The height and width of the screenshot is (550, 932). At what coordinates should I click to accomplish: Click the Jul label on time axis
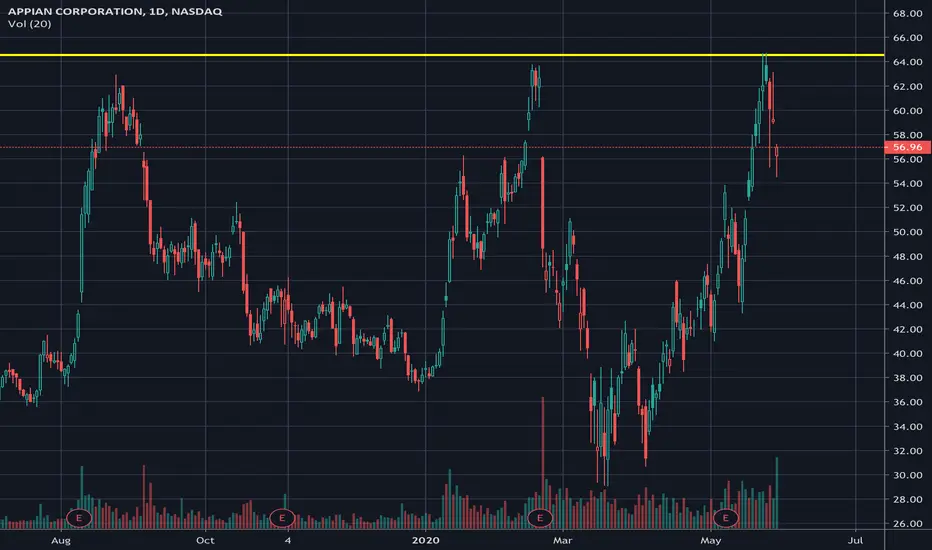(x=855, y=540)
